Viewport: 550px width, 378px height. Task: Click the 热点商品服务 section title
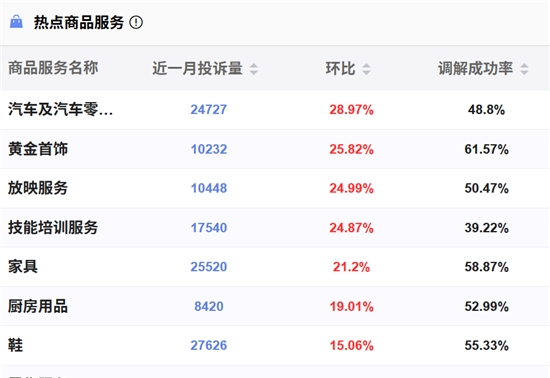point(79,22)
